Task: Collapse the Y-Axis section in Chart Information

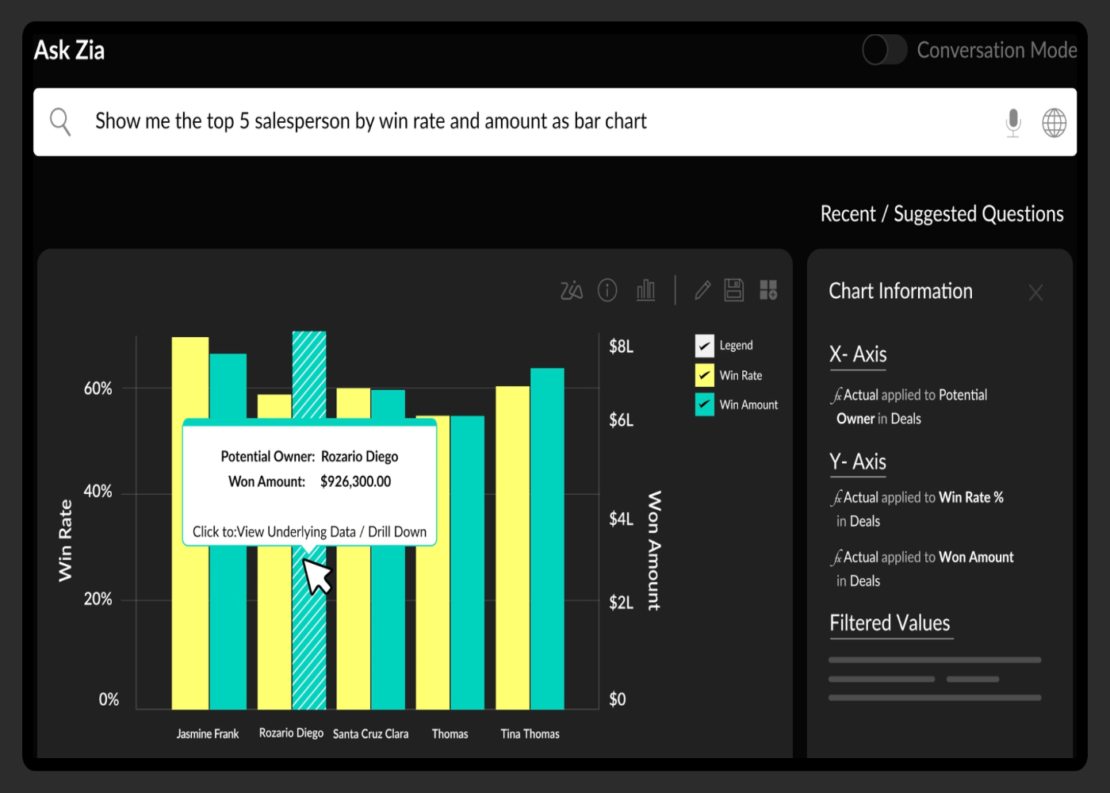Action: 858,462
